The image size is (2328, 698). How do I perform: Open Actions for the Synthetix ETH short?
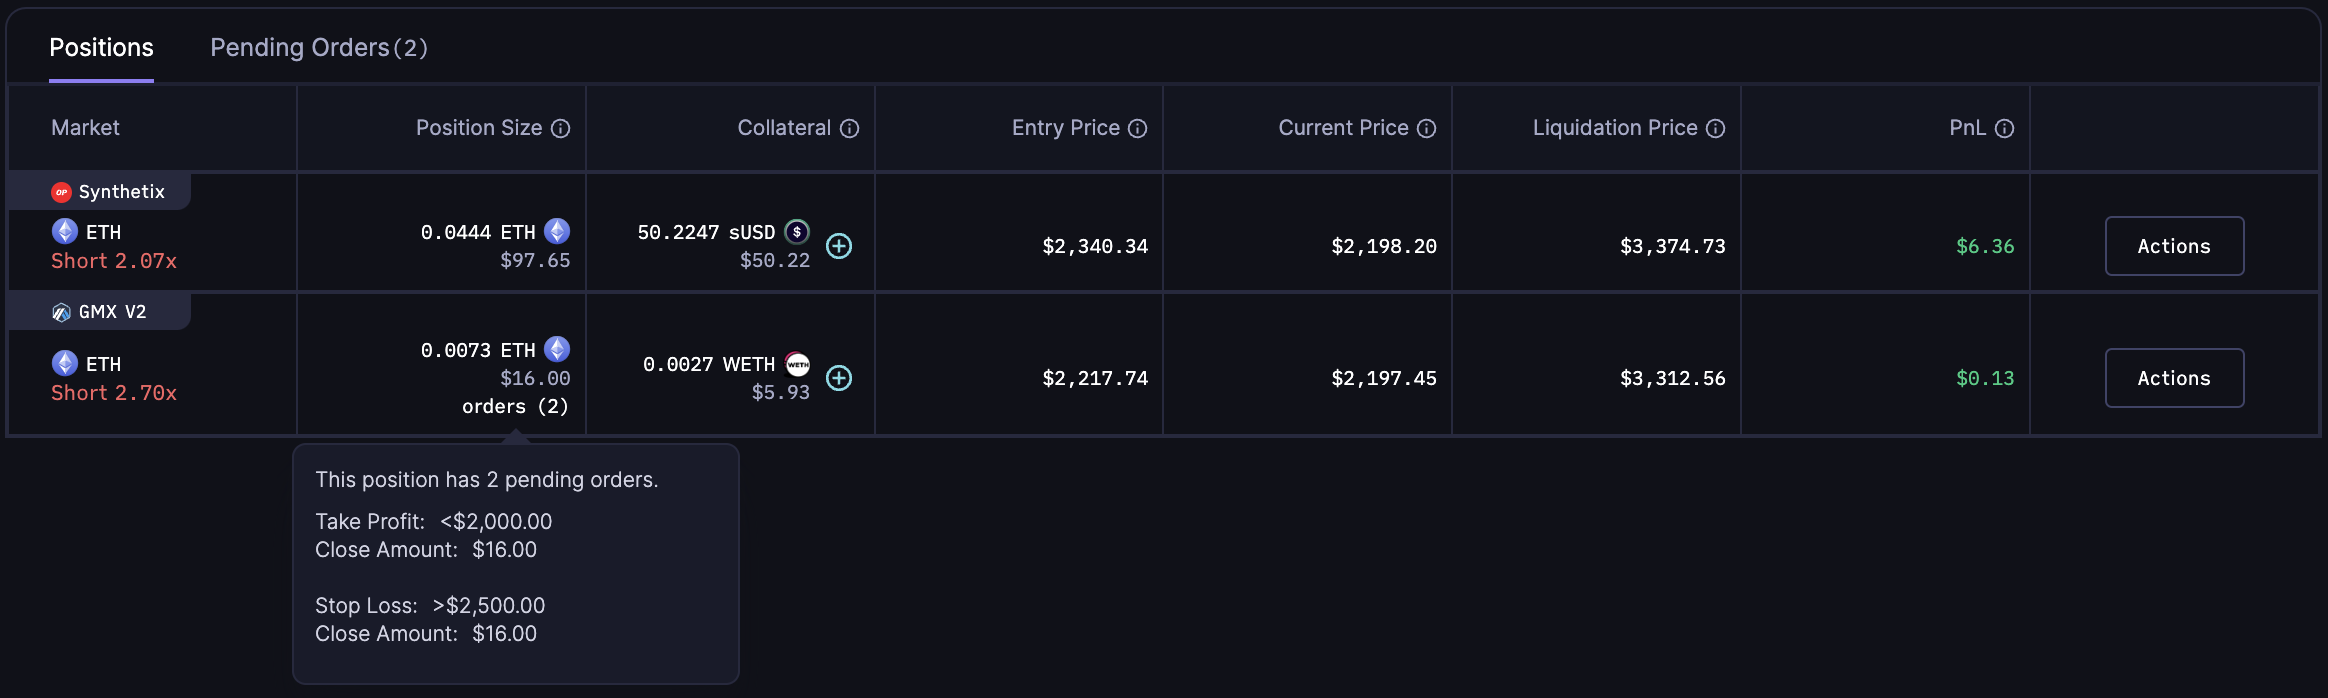pos(2173,246)
